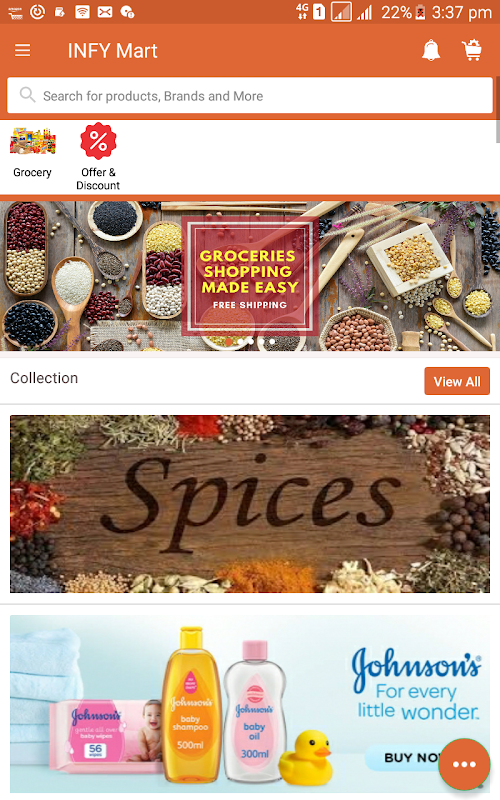
Task: Tap the INFY Mart title
Action: (112, 51)
